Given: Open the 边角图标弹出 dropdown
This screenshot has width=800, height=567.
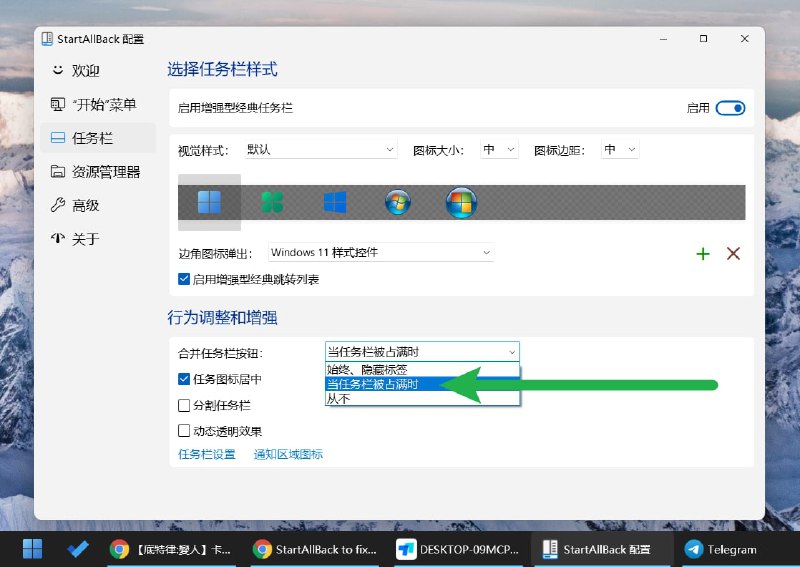Looking at the screenshot, I should (x=381, y=252).
